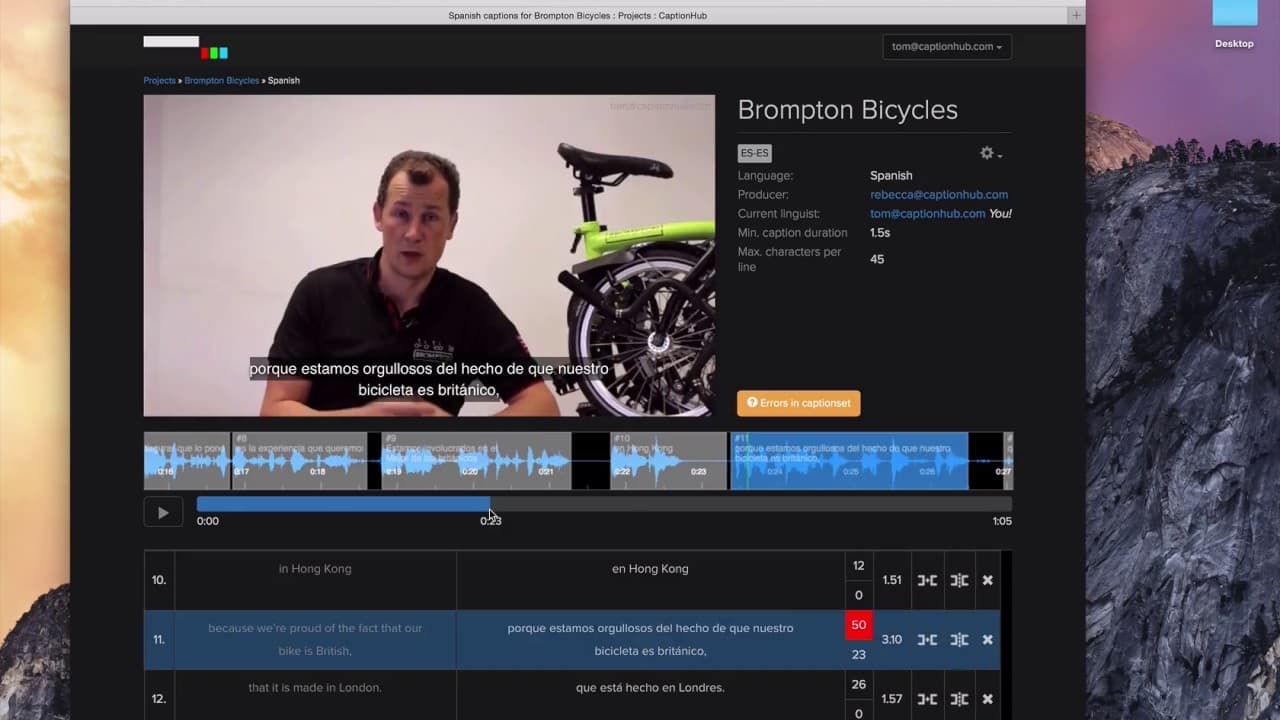1280x720 pixels.
Task: Play the video with the play button
Action: pyautogui.click(x=163, y=513)
